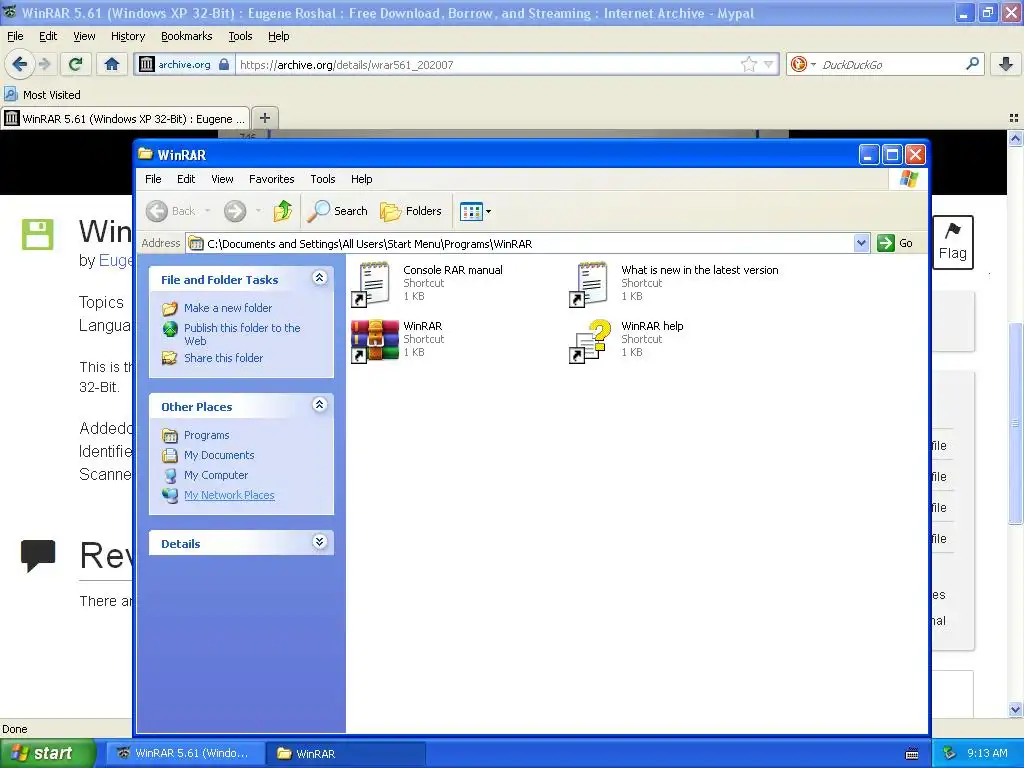
Task: Collapse the Other Places panel
Action: 319,405
